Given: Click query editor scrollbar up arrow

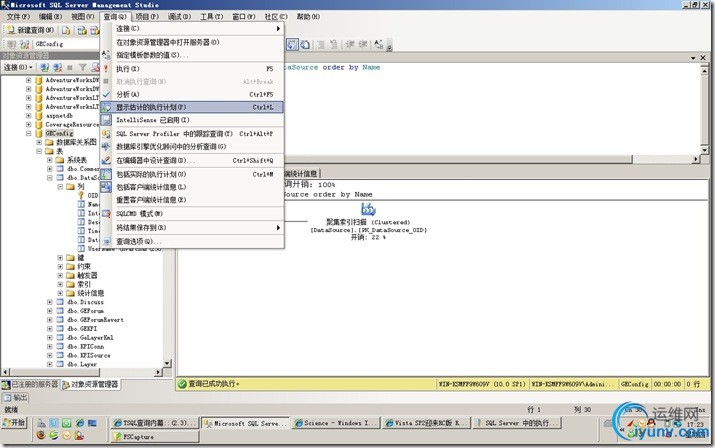Looking at the screenshot, I should tap(704, 71).
